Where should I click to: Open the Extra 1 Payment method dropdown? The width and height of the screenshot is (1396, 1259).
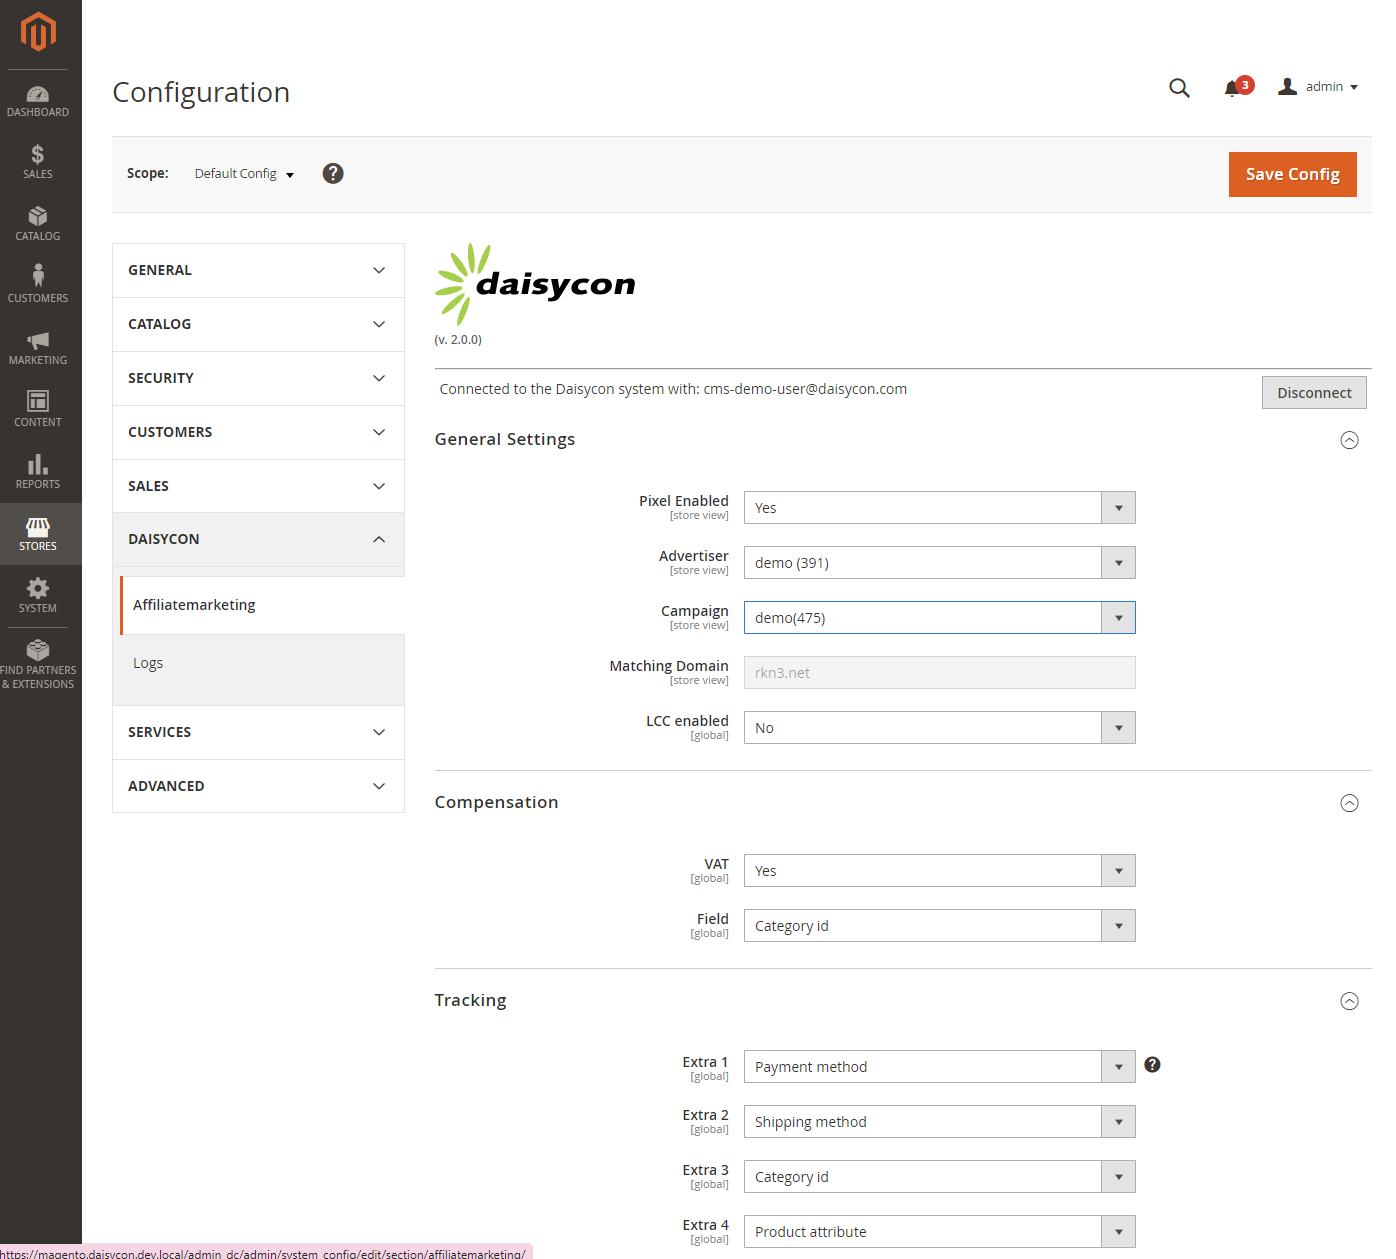940,1067
